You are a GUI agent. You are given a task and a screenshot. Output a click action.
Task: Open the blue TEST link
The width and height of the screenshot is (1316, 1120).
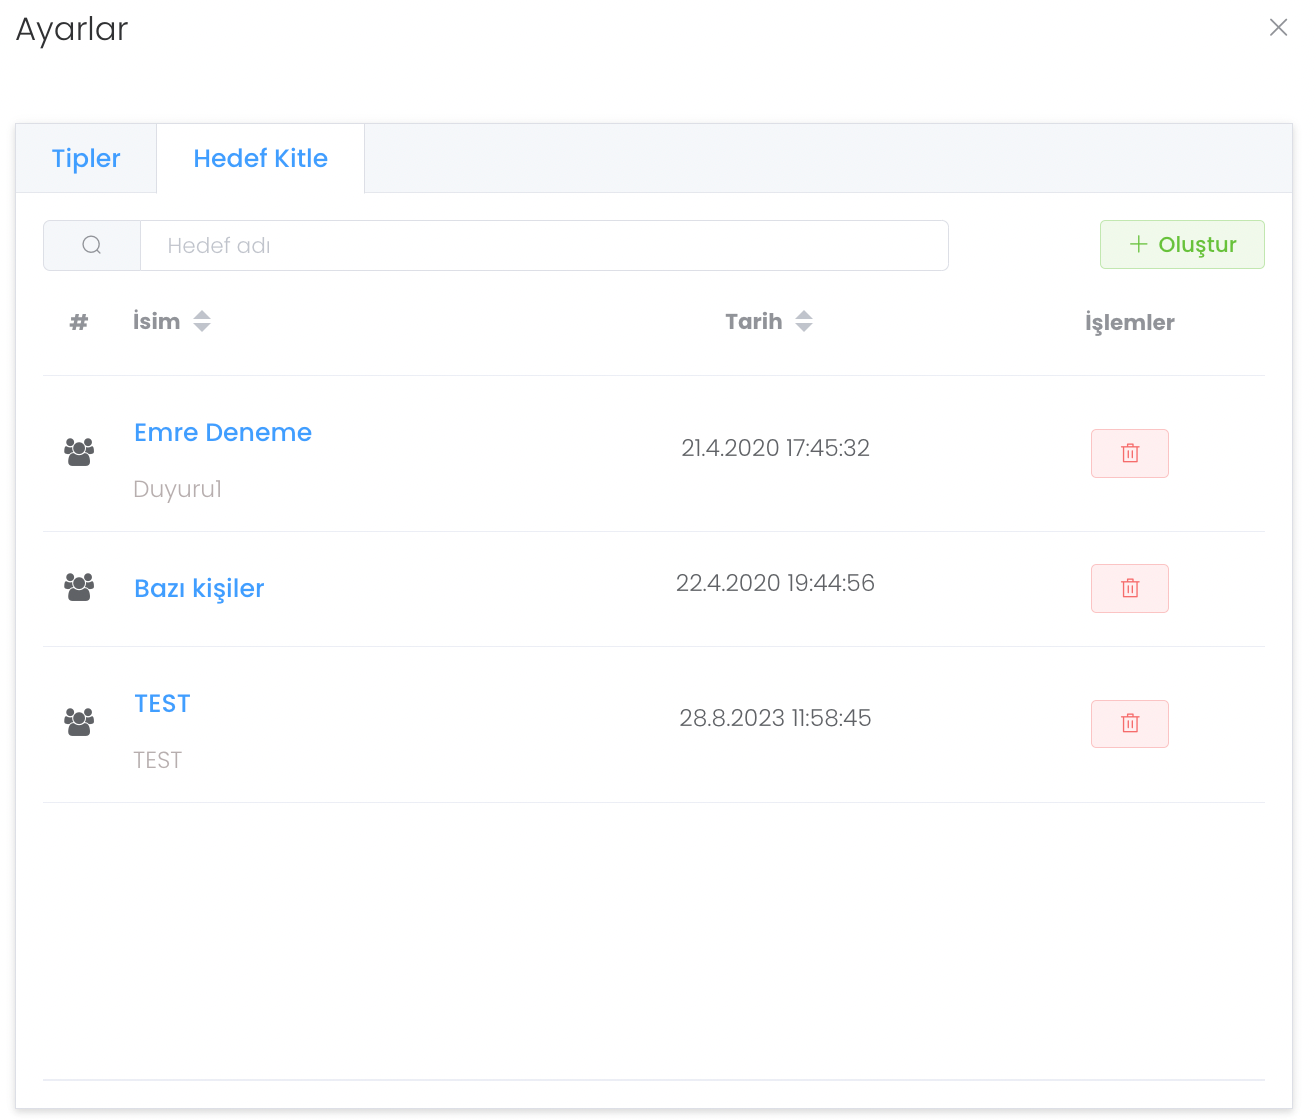162,703
